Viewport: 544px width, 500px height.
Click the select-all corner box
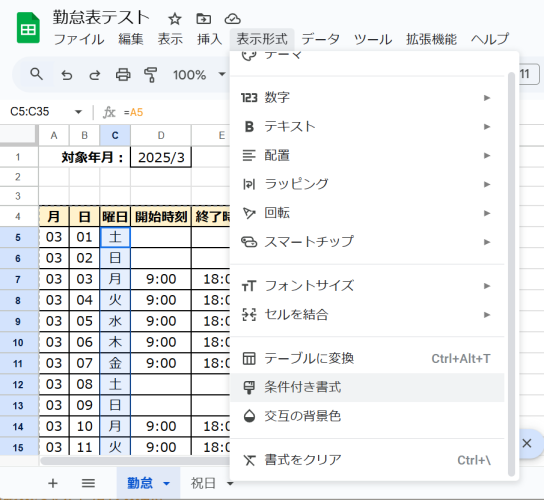coord(18,135)
